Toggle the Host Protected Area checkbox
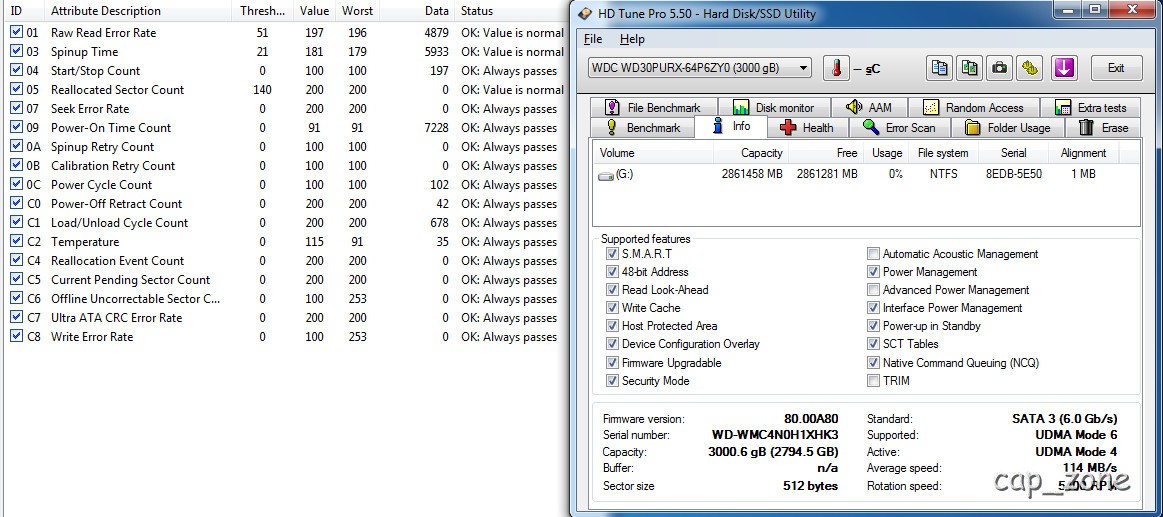 [612, 326]
